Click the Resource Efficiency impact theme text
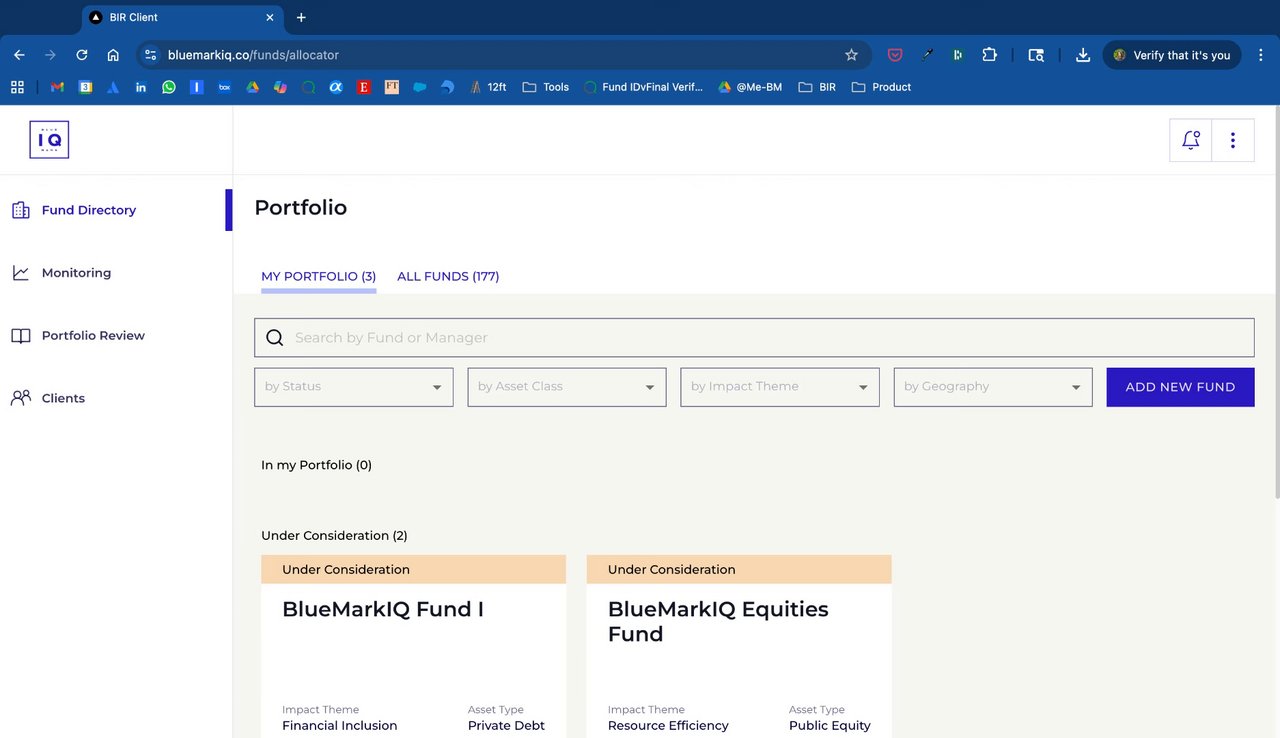Image resolution: width=1280 pixels, height=738 pixels. pyautogui.click(x=668, y=726)
